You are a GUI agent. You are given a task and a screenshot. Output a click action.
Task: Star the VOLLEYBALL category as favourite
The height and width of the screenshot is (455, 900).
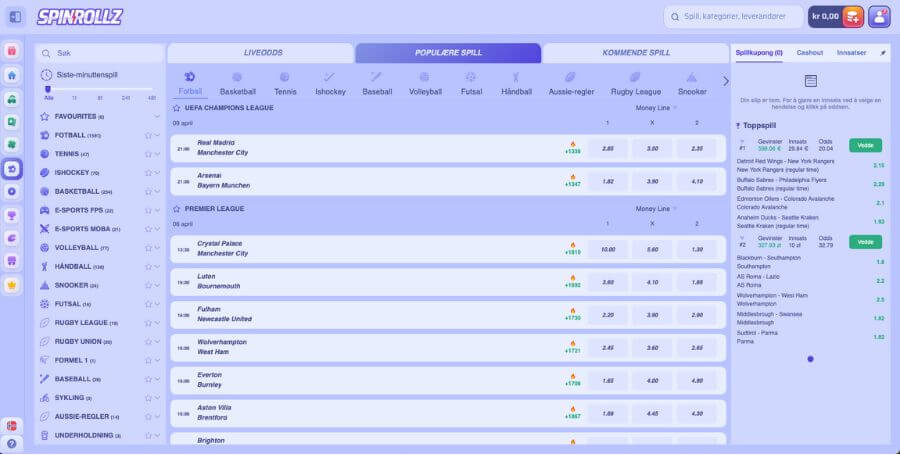148,248
